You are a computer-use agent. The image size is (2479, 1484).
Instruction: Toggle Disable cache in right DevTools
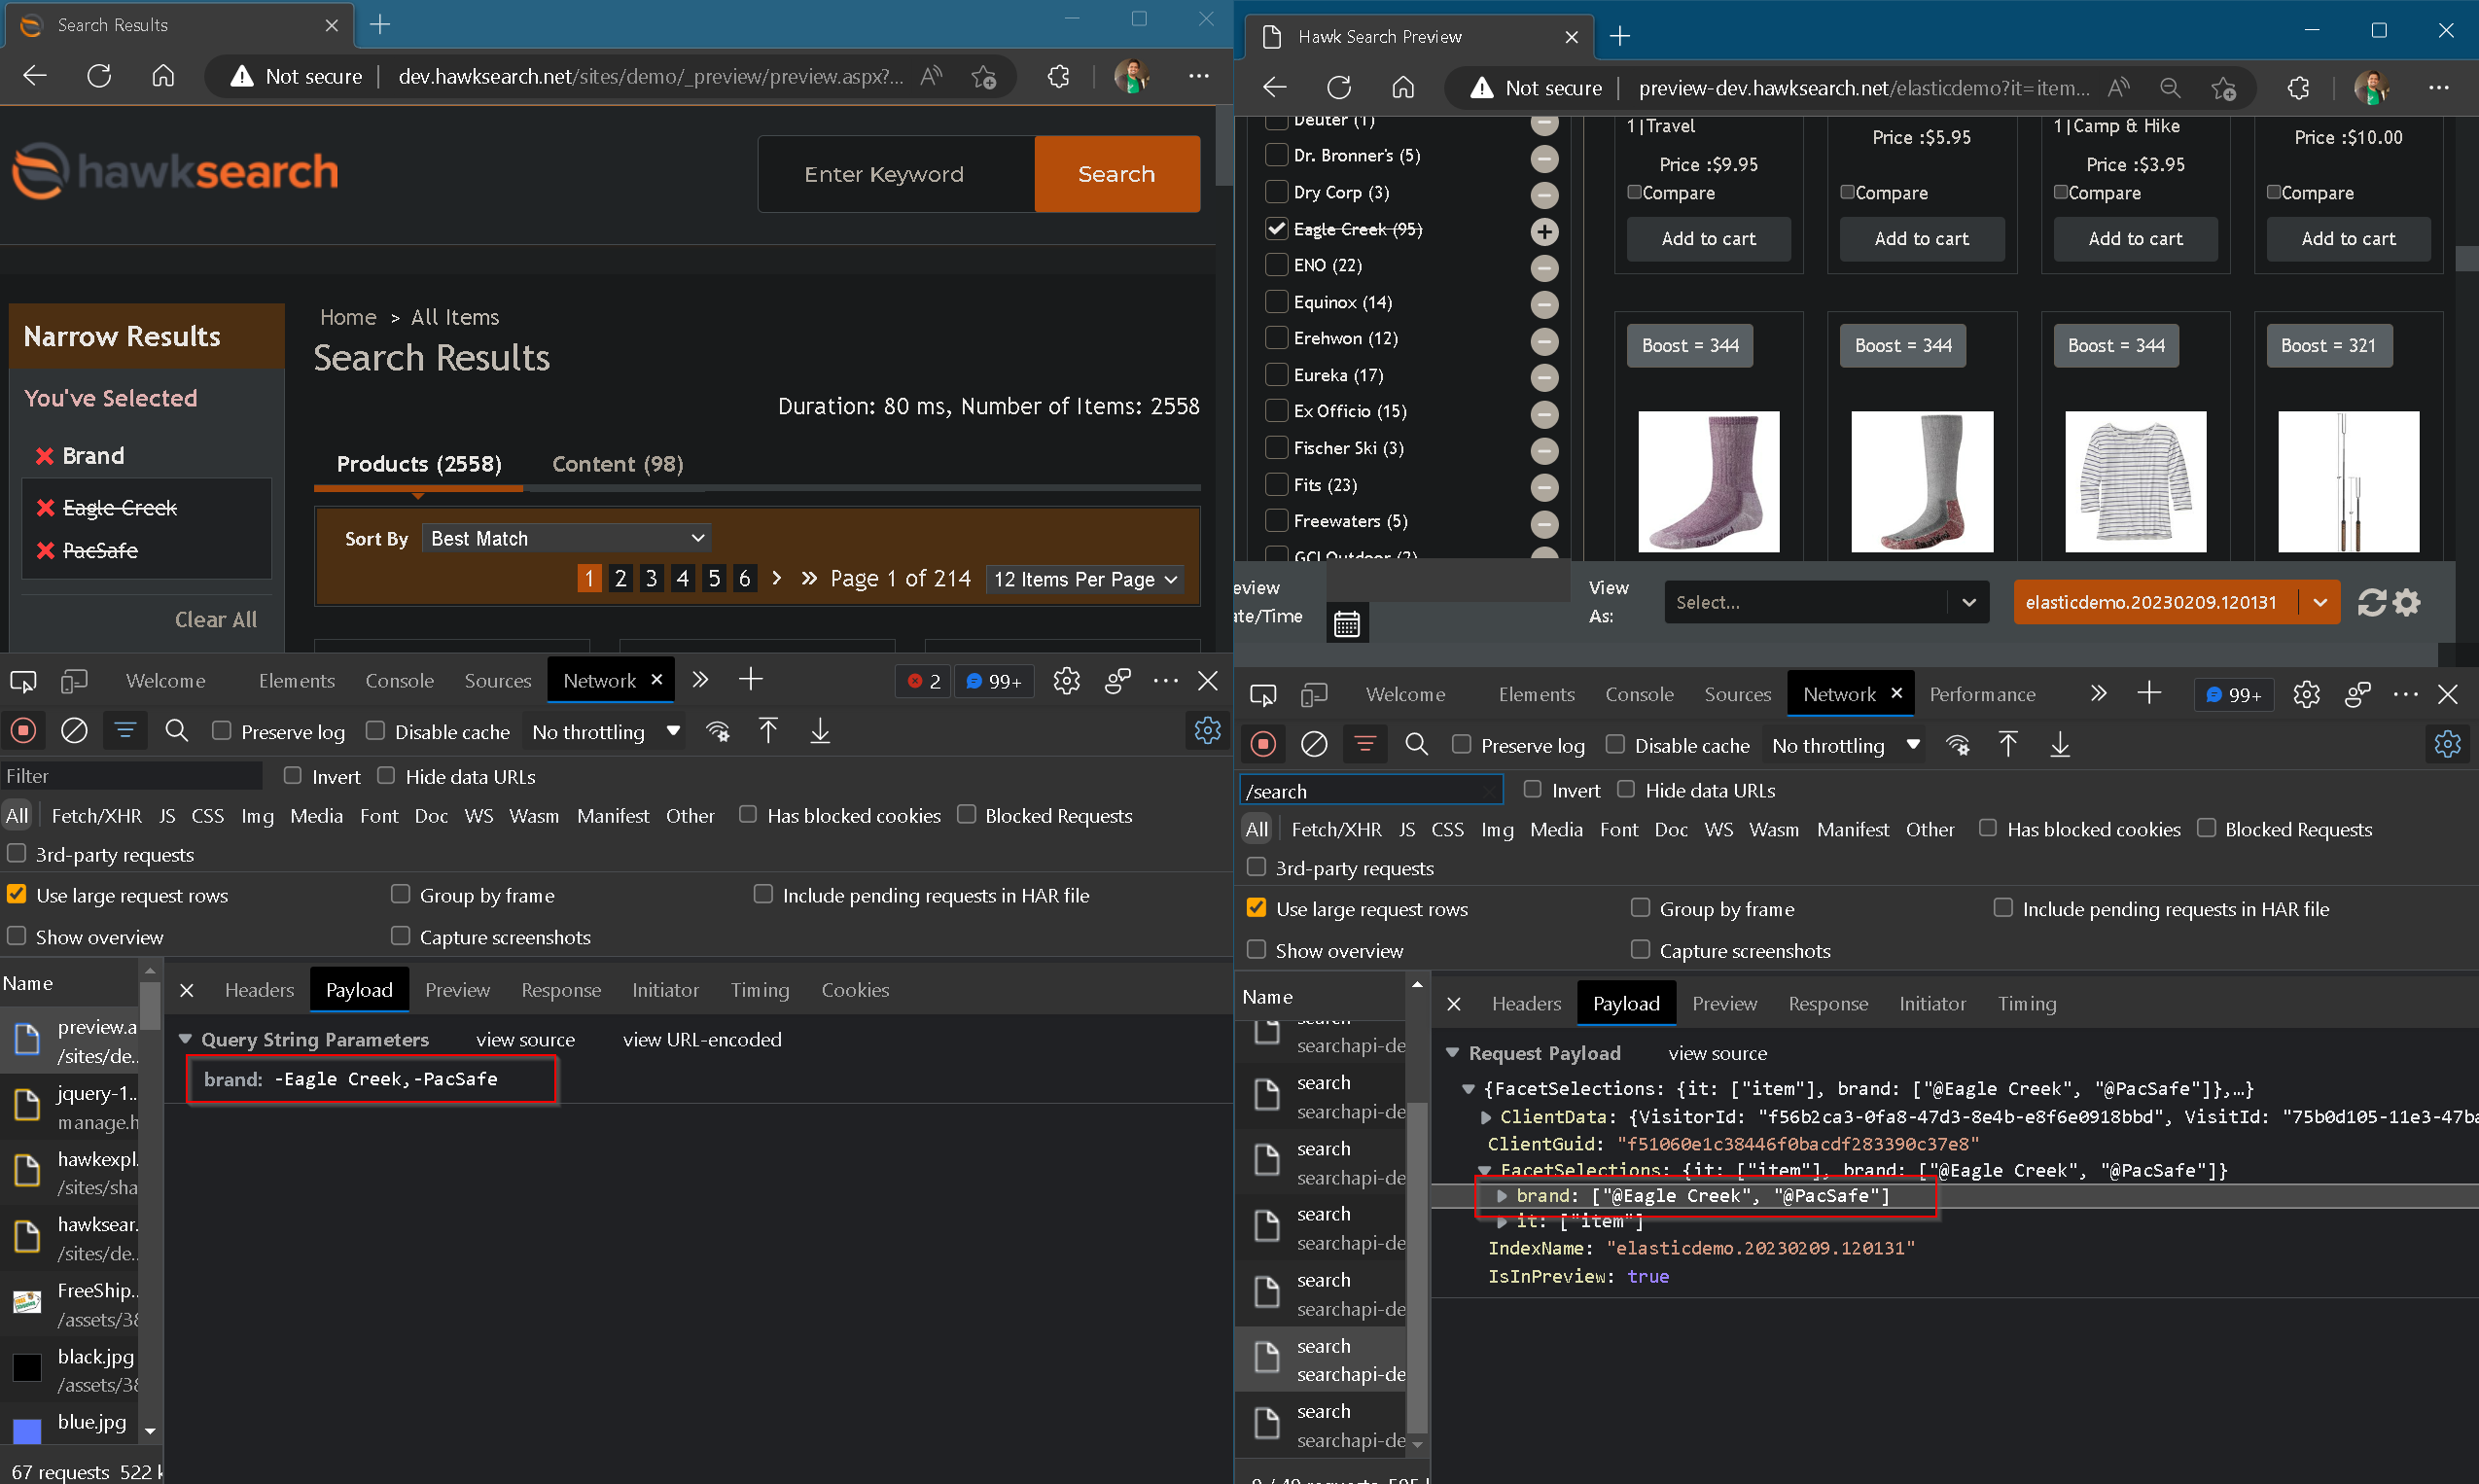pyautogui.click(x=1614, y=745)
